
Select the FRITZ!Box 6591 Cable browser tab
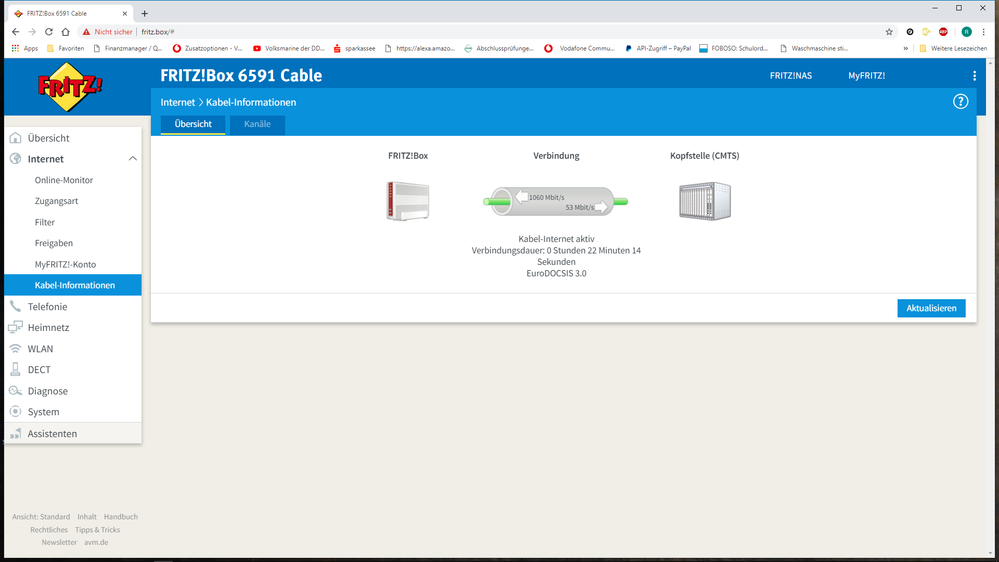coord(70,13)
